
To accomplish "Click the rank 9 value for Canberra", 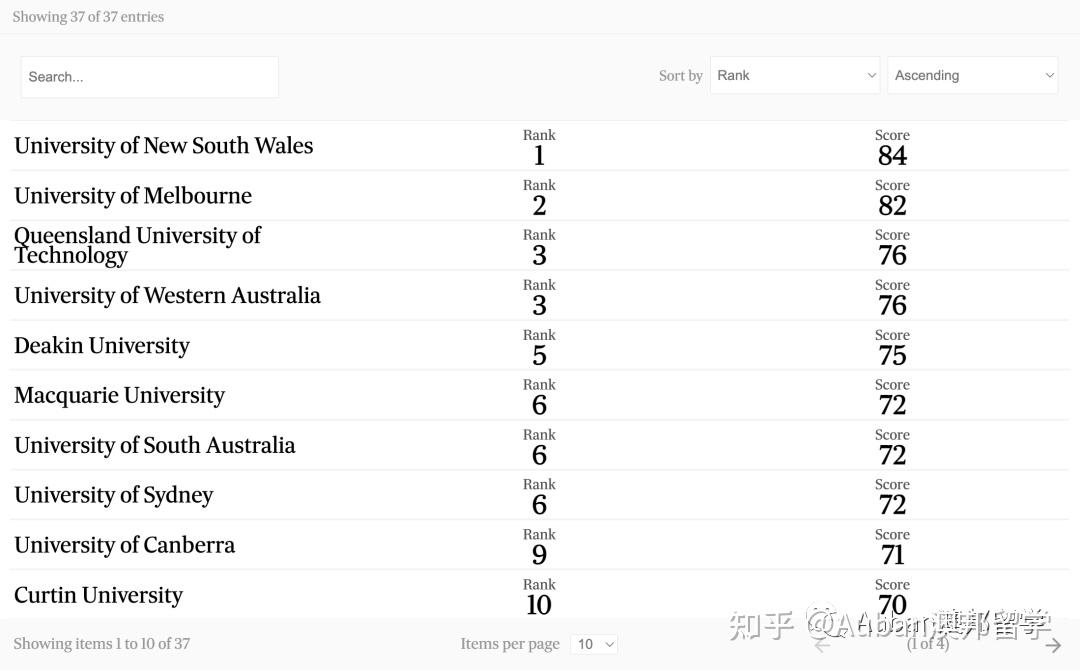I will pyautogui.click(x=539, y=555).
